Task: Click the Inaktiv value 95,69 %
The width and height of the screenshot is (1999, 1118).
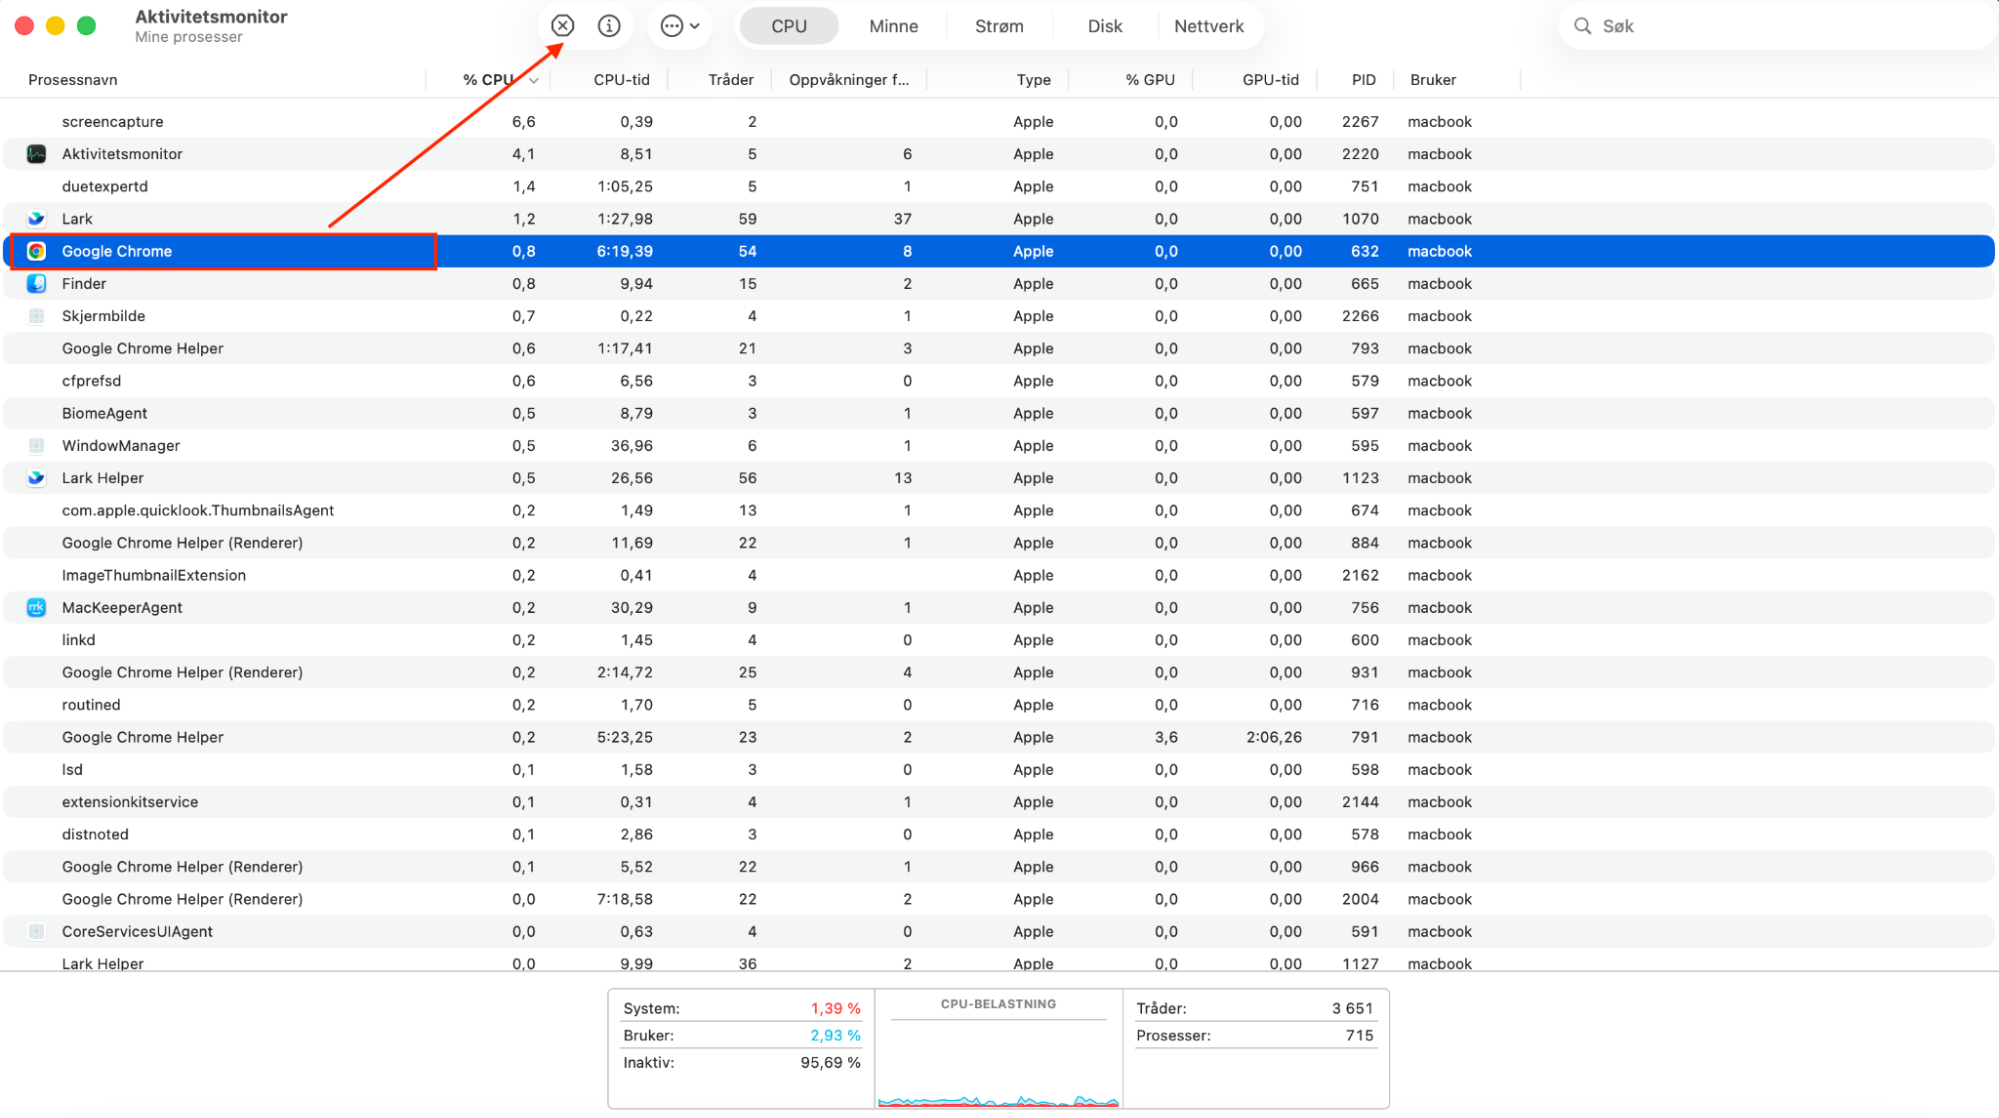Action: coord(830,1063)
